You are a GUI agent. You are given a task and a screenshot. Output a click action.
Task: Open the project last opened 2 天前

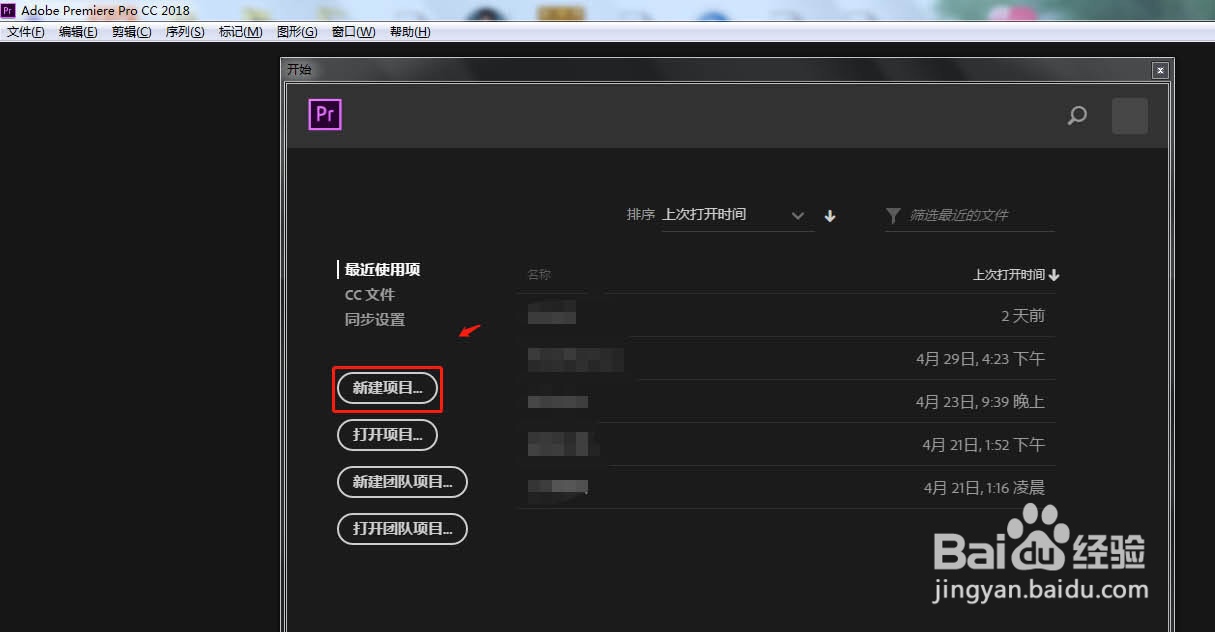tap(787, 315)
